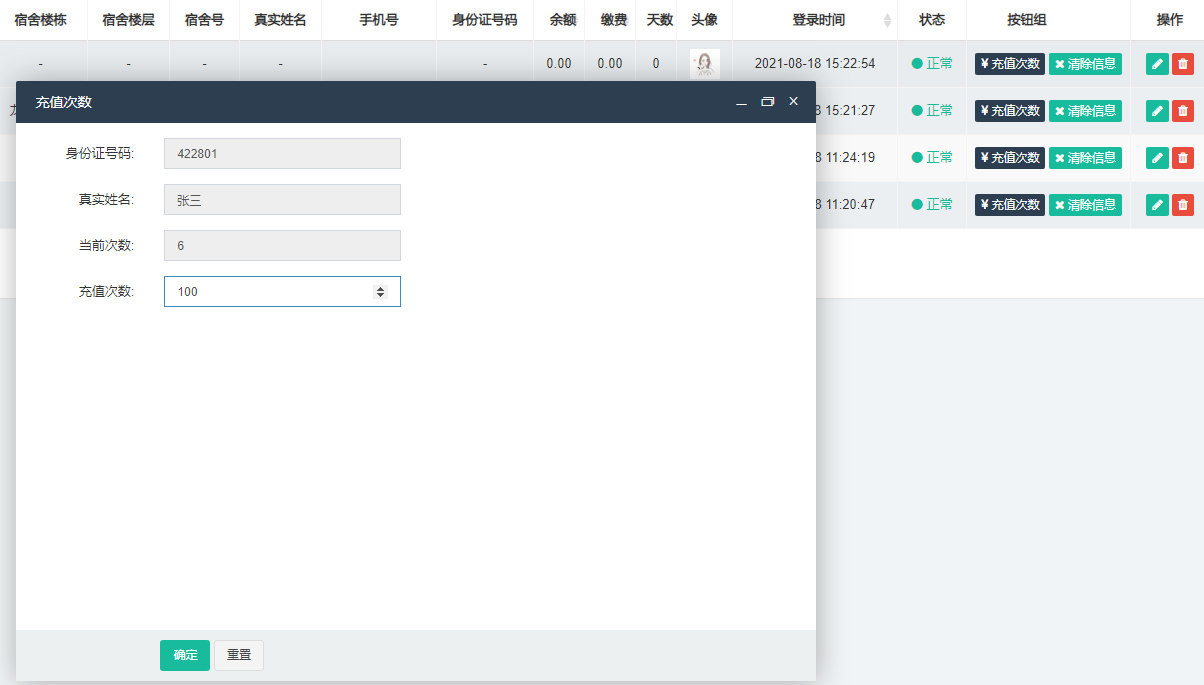The height and width of the screenshot is (685, 1204).
Task: Minimize the 充值次数 dialog
Action: (x=742, y=102)
